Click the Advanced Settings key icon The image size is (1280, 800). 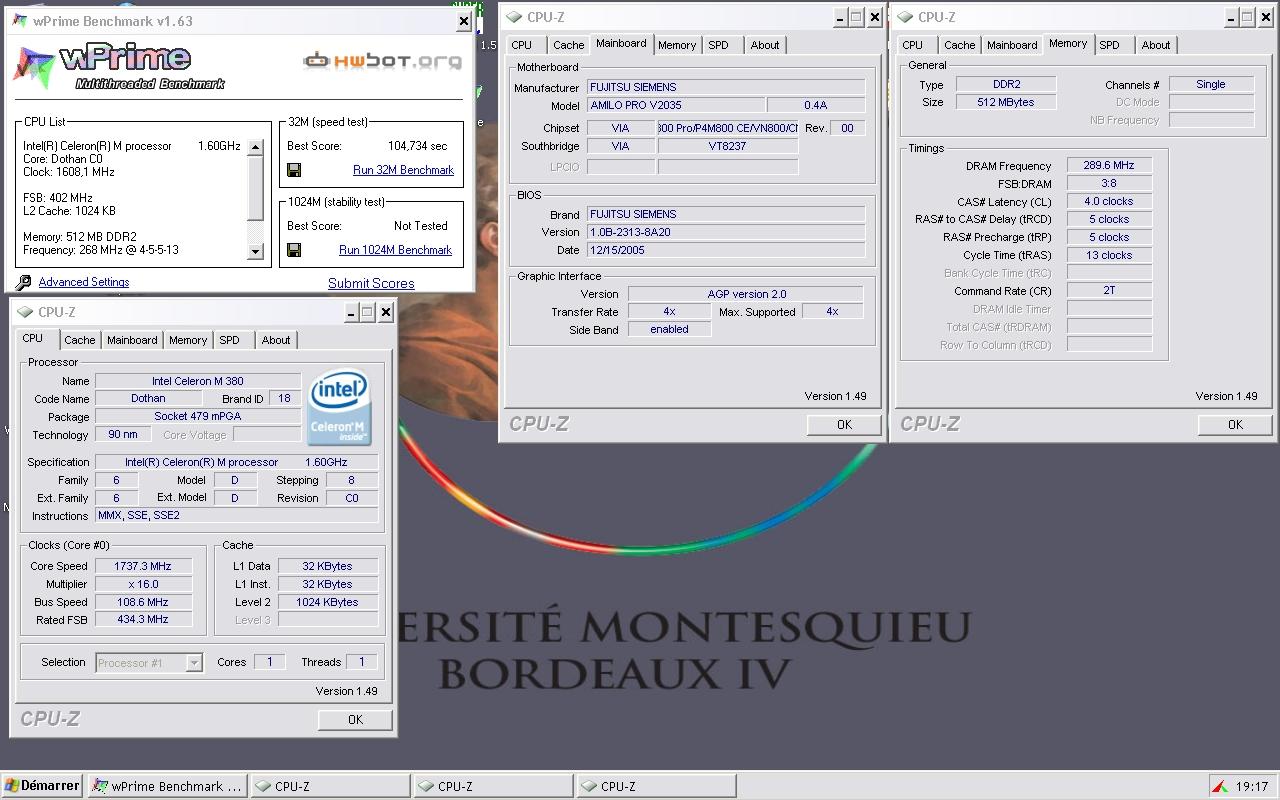click(x=24, y=282)
